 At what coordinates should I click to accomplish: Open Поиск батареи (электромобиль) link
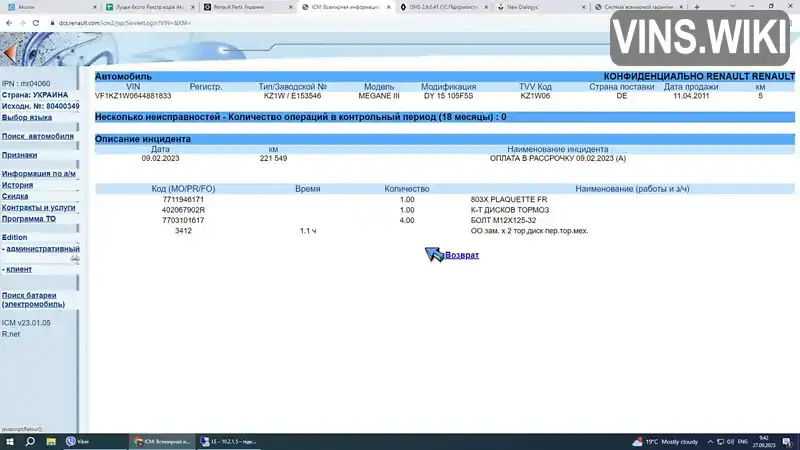click(33, 299)
